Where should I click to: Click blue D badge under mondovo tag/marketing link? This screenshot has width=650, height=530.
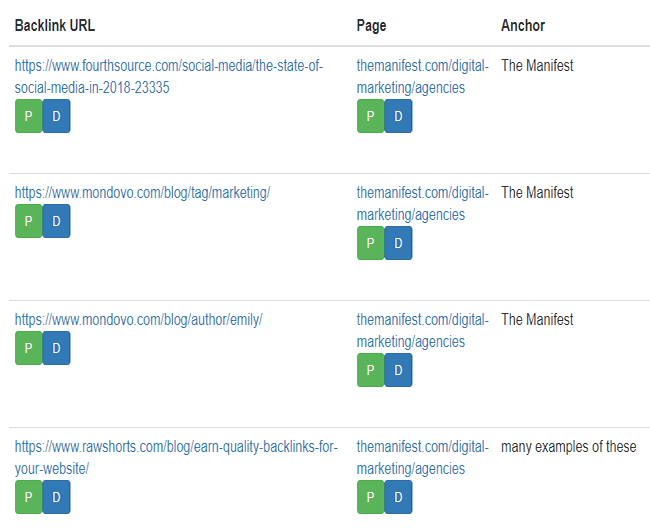56,221
